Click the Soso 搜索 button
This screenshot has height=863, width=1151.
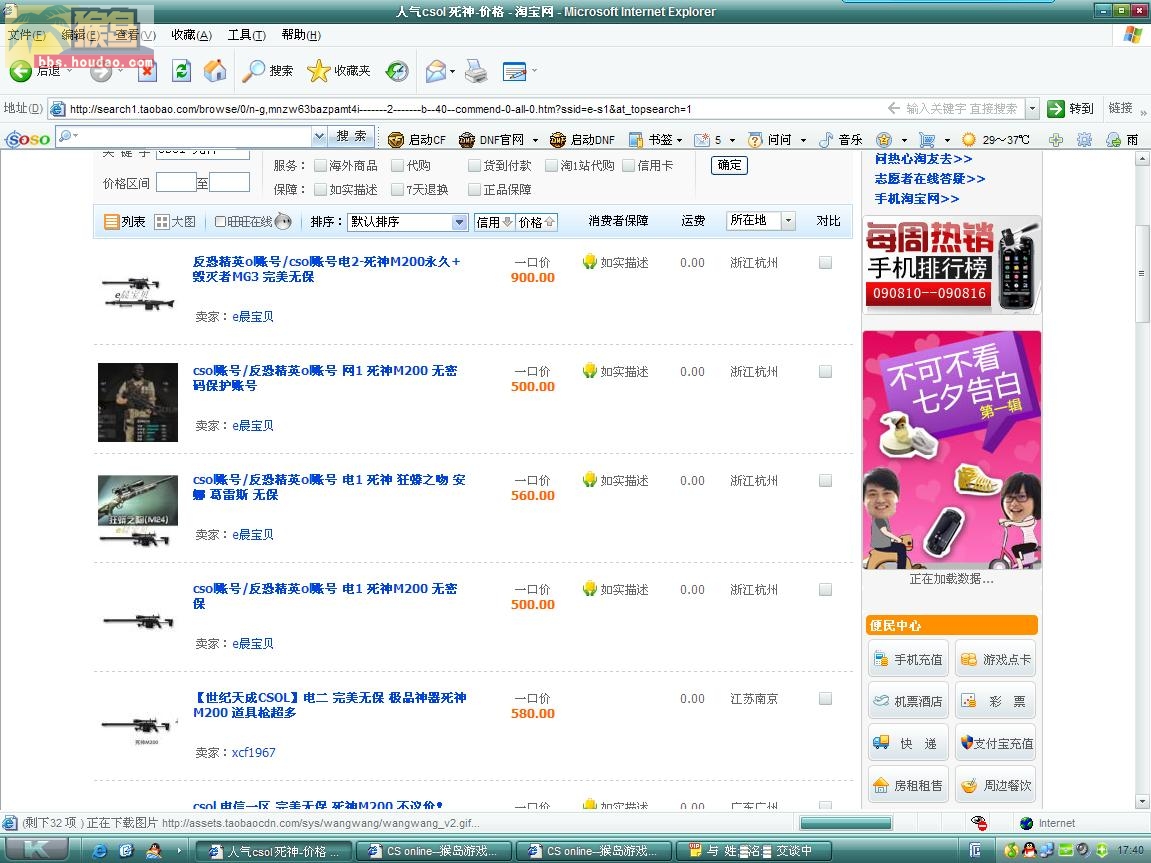351,136
